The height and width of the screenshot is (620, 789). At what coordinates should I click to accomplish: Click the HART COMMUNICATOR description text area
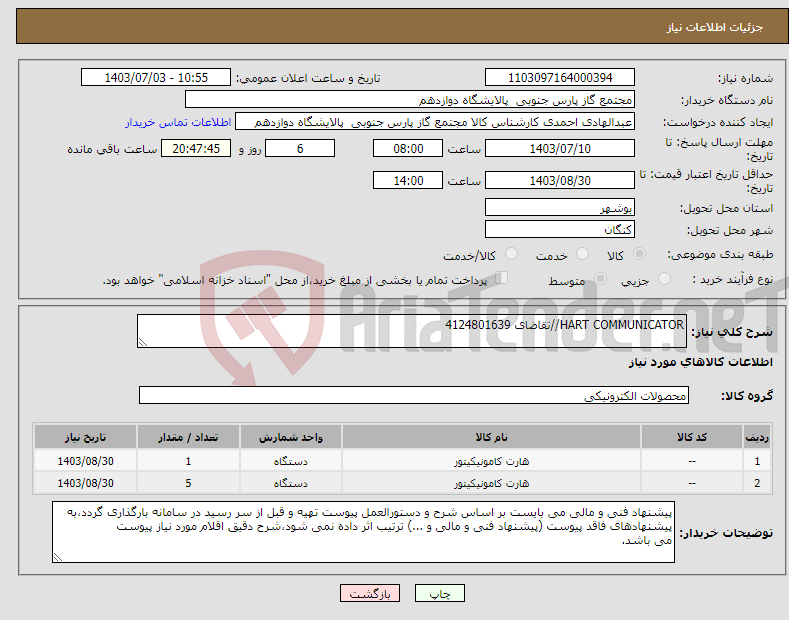412,331
